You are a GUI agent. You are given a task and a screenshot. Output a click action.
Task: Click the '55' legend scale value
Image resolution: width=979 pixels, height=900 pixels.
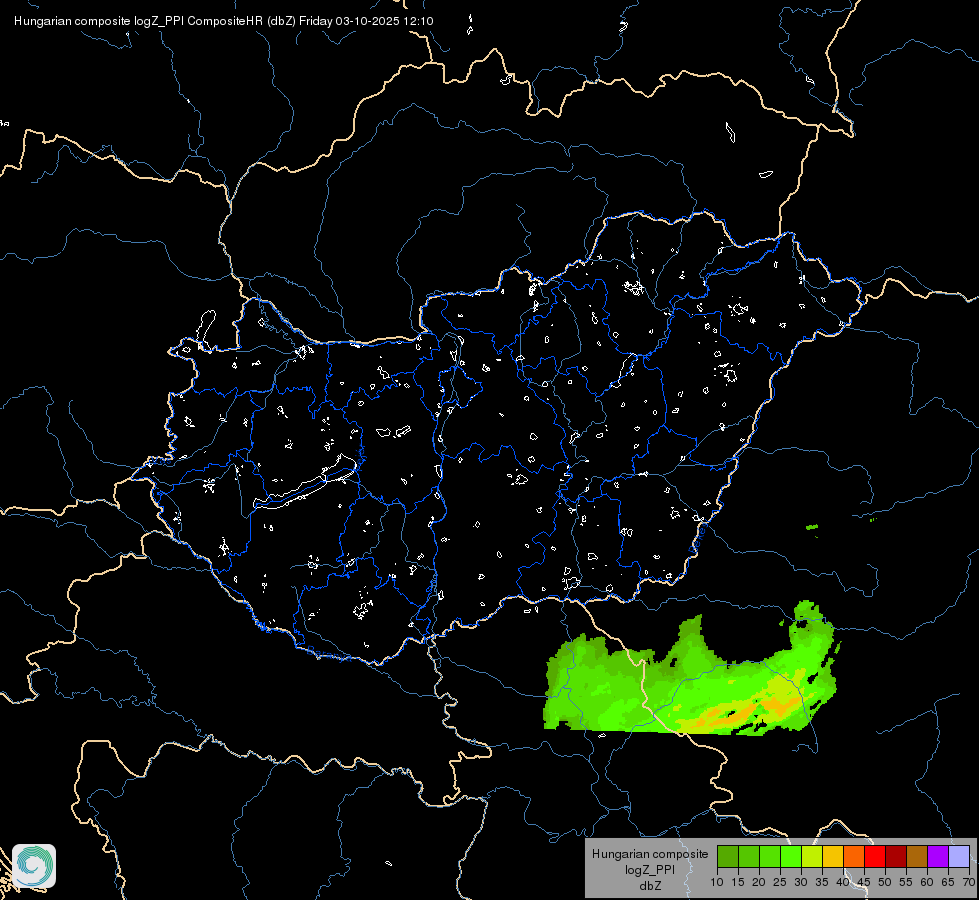[x=906, y=883]
